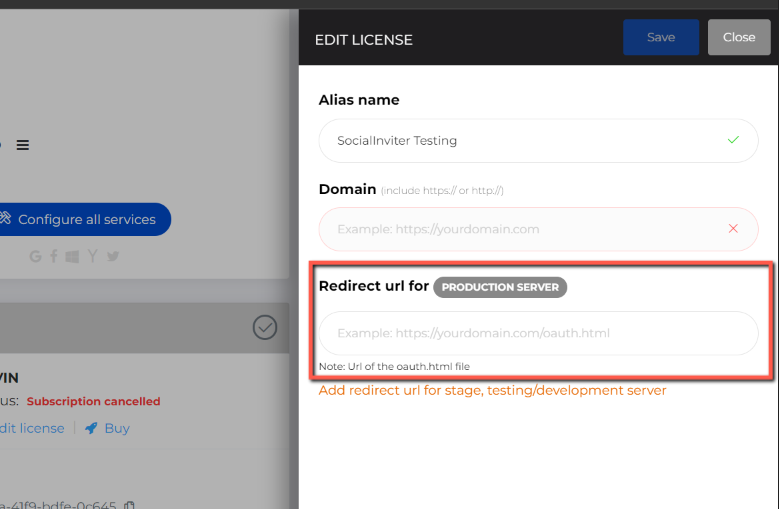This screenshot has width=779, height=509.
Task: Close the Edit License panel
Action: (739, 37)
